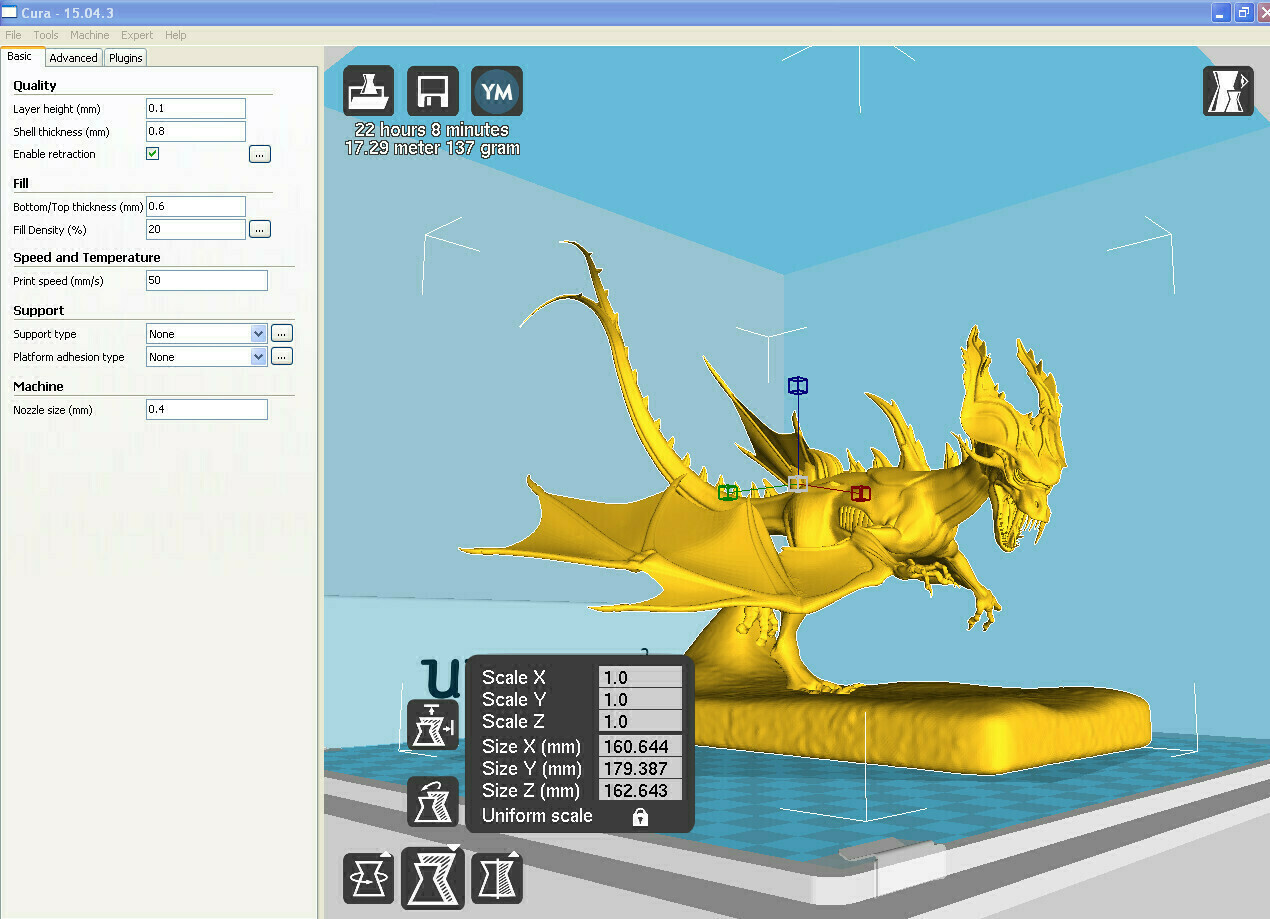
Task: Open Platform adhesion ellipsis settings button
Action: pyautogui.click(x=282, y=356)
